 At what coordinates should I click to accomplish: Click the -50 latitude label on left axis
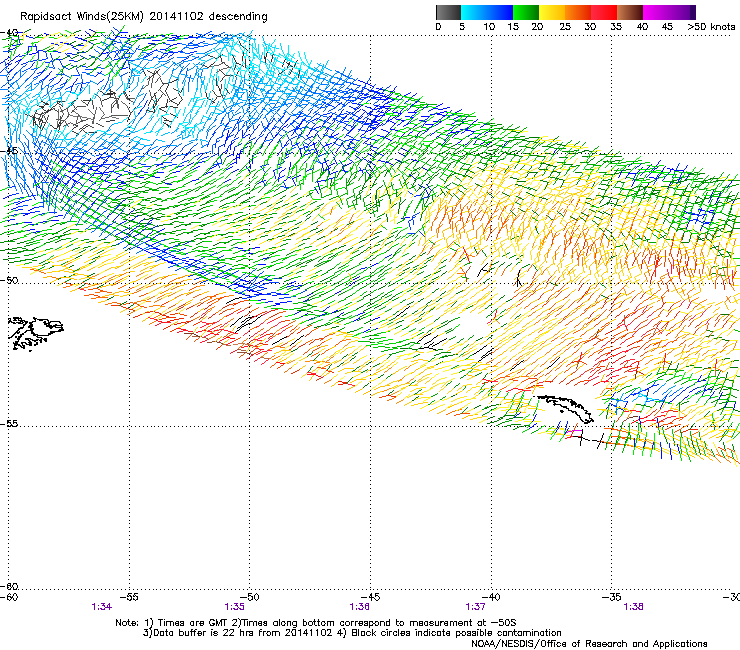9,280
